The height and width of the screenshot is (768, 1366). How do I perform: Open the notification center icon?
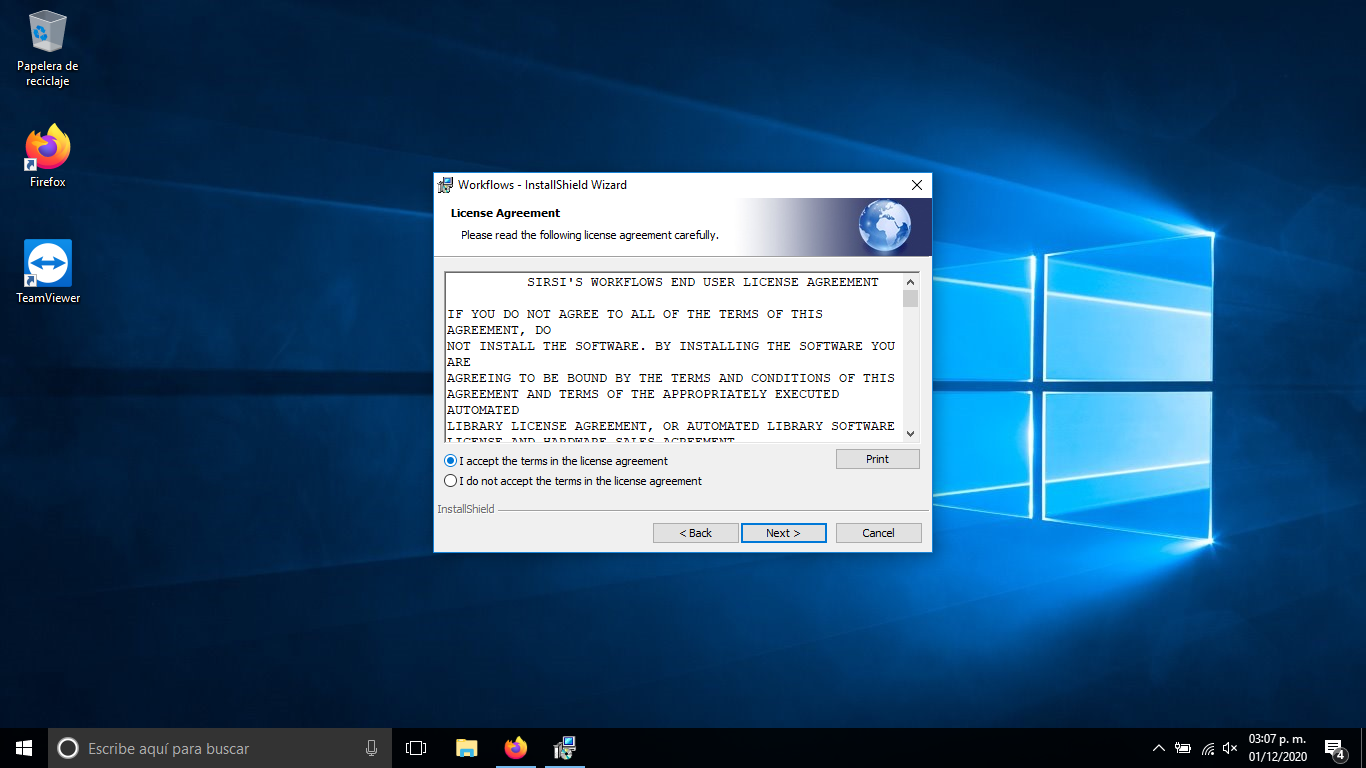click(1333, 748)
